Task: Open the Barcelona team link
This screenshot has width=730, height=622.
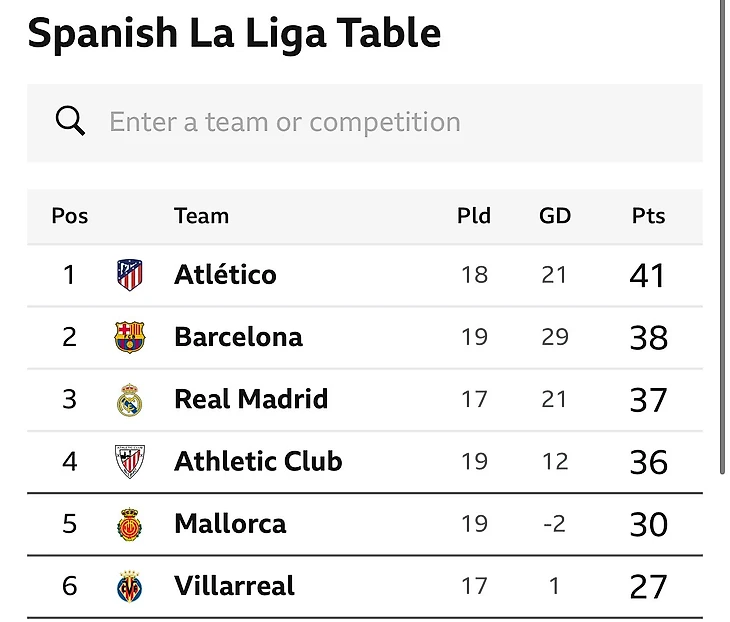Action: point(238,337)
